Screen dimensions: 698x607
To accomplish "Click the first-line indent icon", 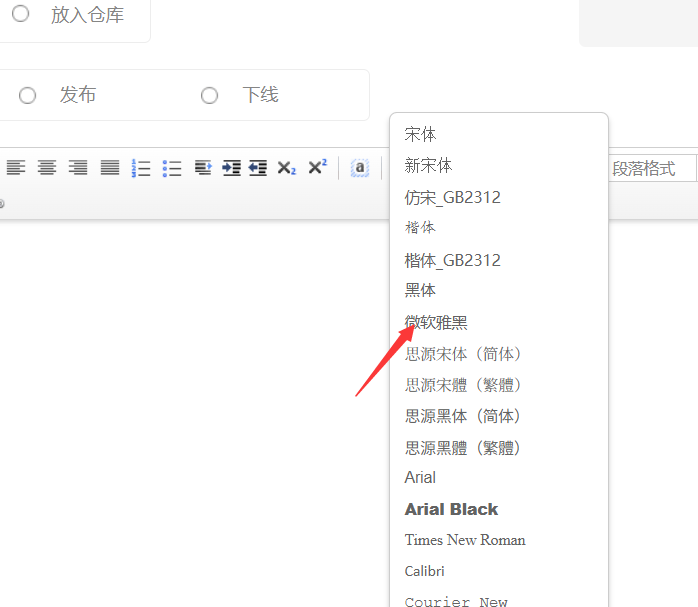I will pos(203,168).
